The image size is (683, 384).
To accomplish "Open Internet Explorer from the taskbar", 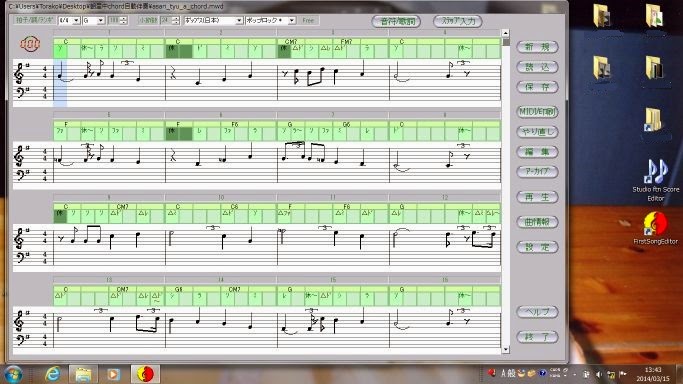I will [53, 374].
